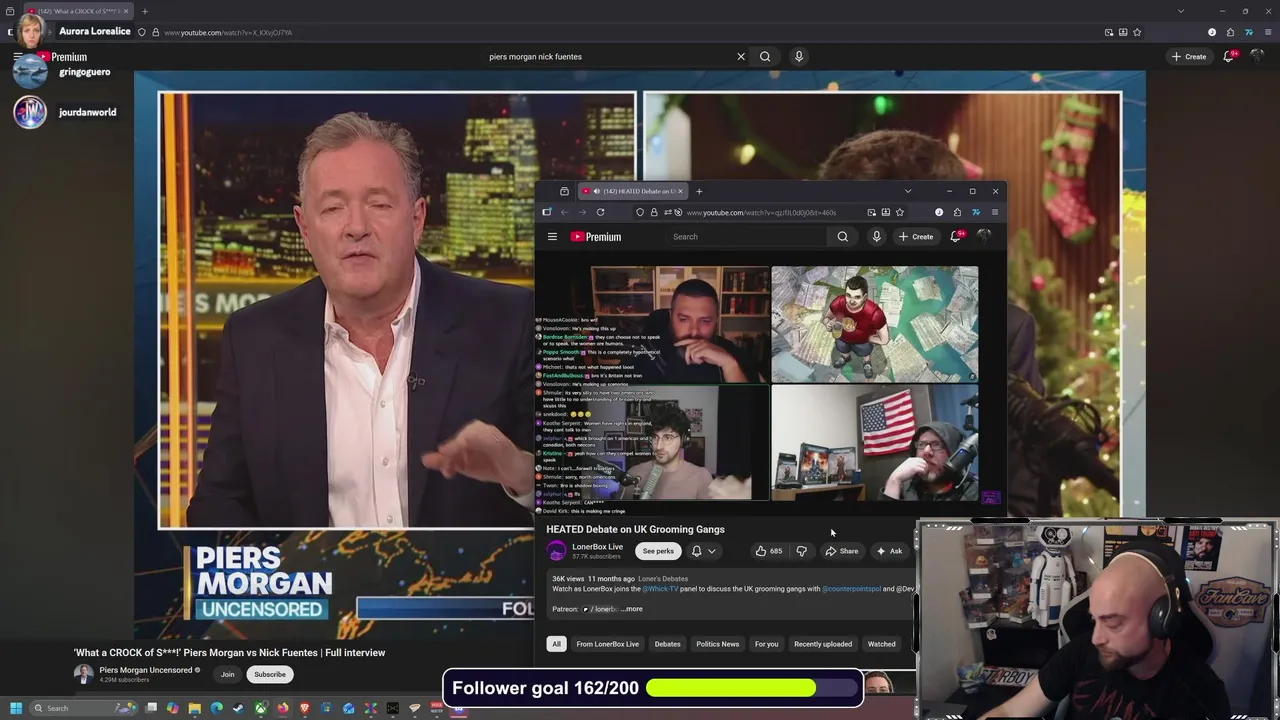Click main YouTube voice search microphone

pyautogui.click(x=799, y=57)
